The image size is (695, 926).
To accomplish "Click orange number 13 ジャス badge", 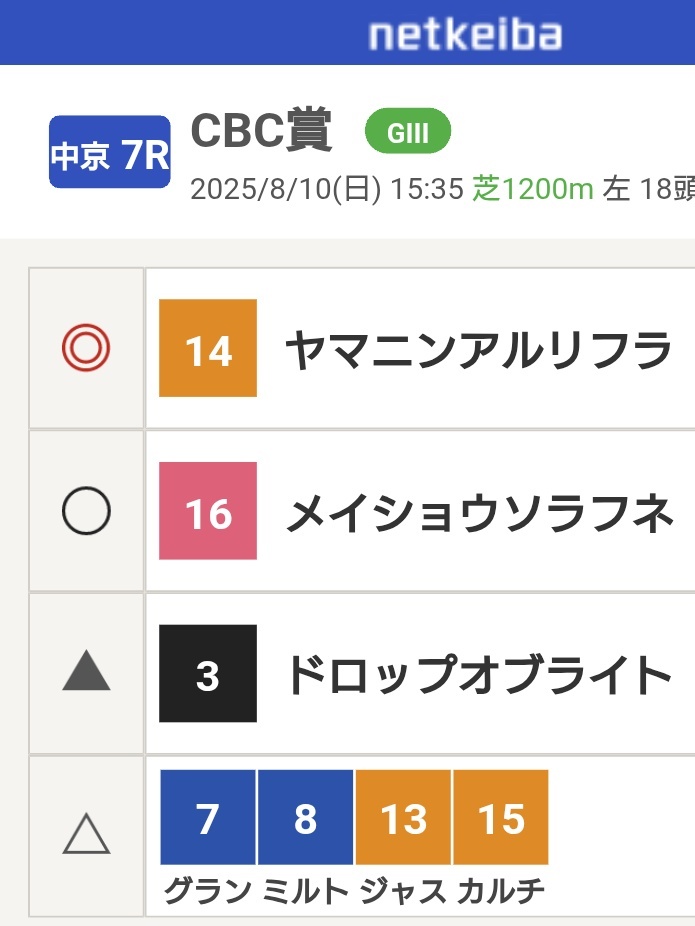I will point(403,817).
